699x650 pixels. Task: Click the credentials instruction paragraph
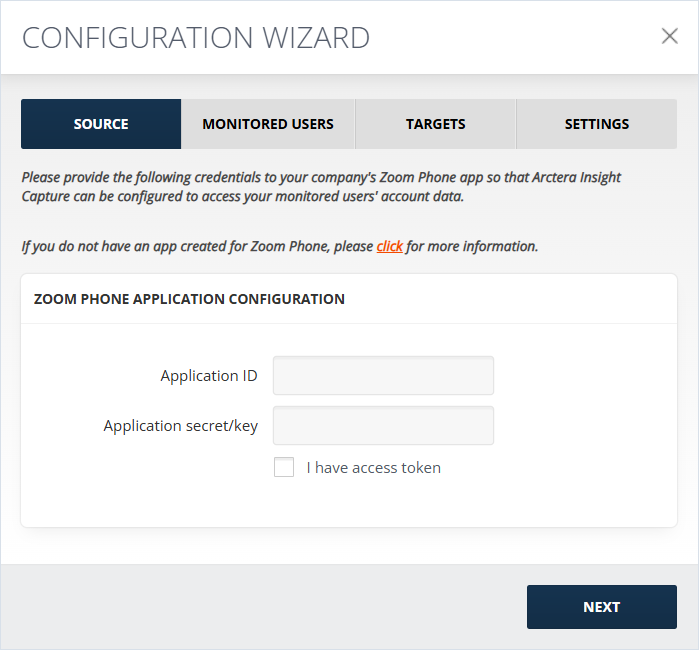tap(321, 187)
